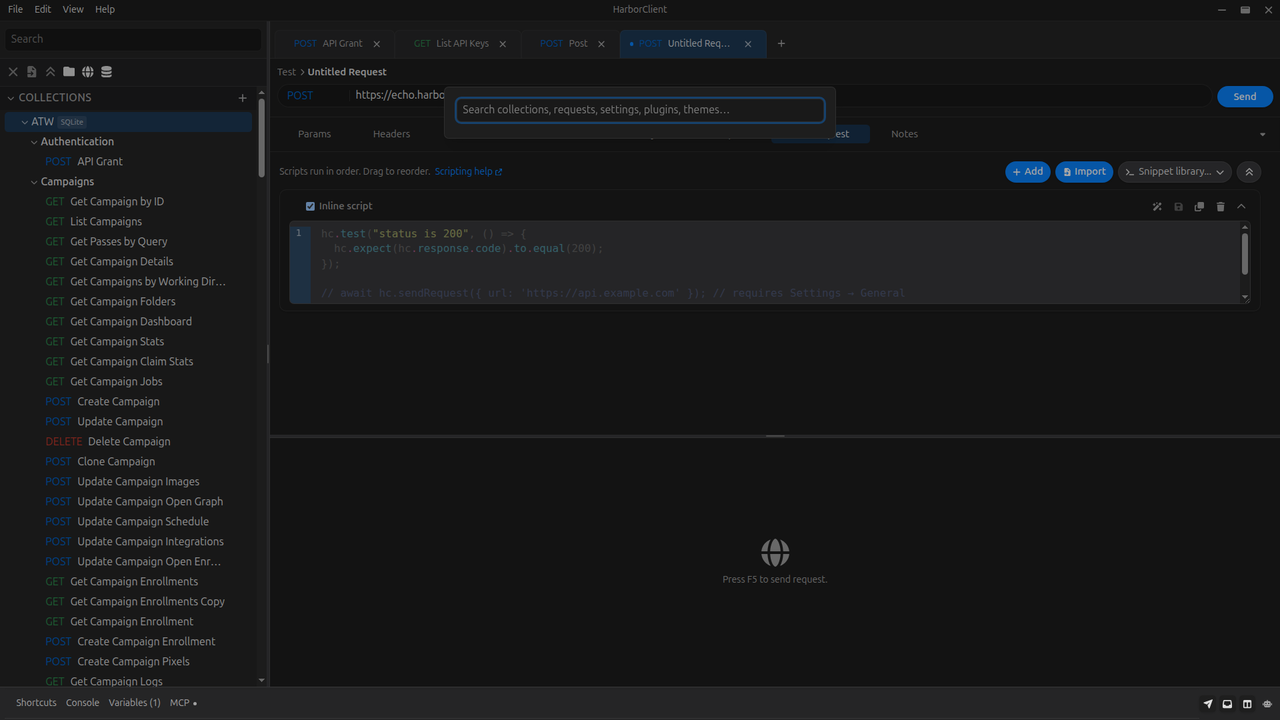
Task: Click the command palette search field
Action: pos(640,110)
